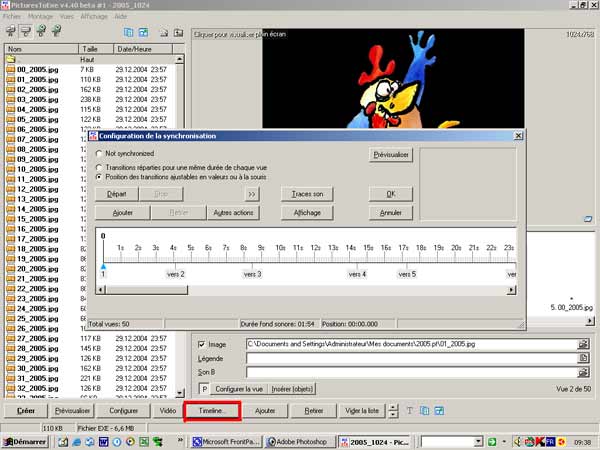Click the Word quick launch icon

point(103,442)
